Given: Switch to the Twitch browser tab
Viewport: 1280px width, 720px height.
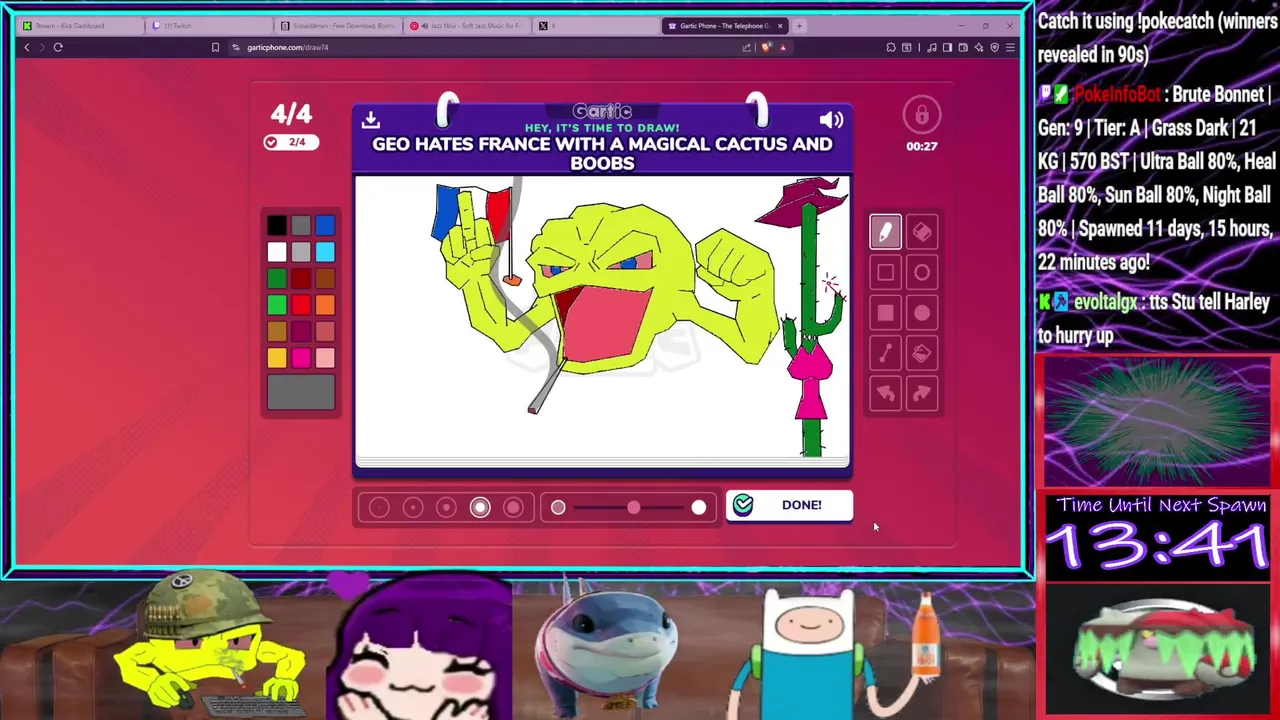Looking at the screenshot, I should pyautogui.click(x=208, y=25).
